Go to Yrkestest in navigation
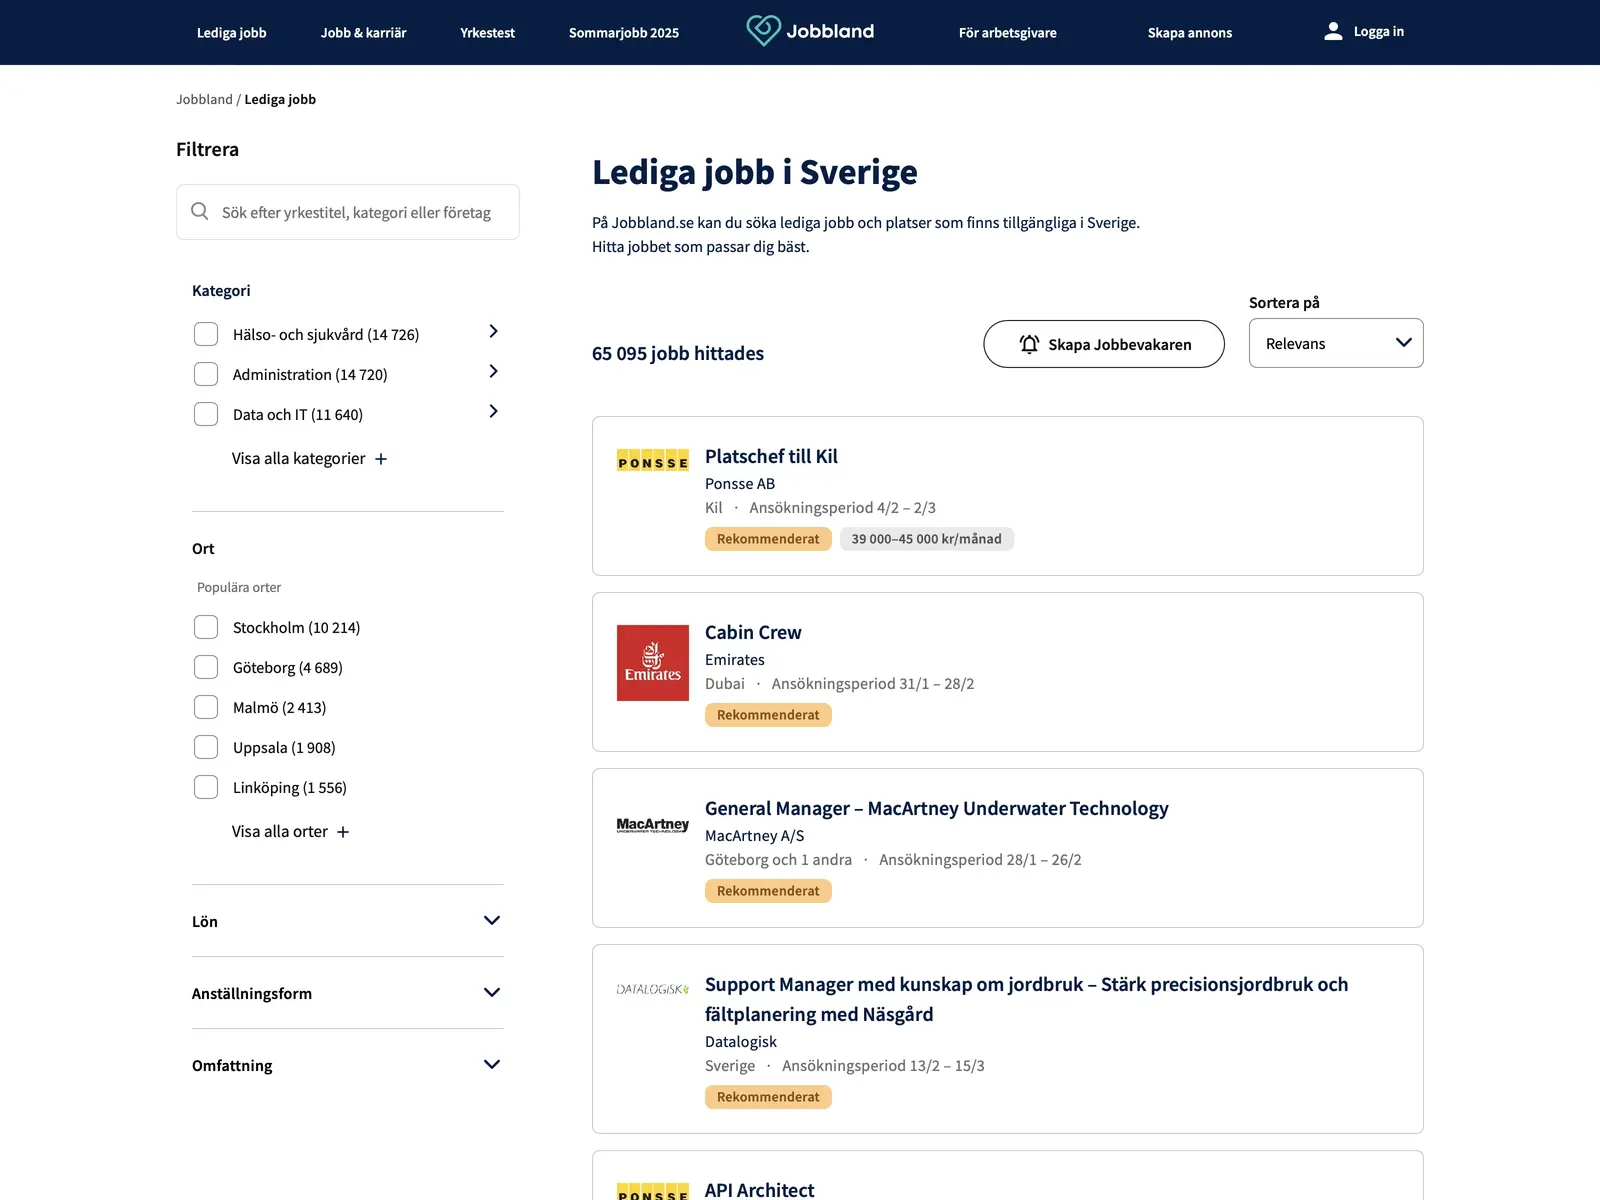The height and width of the screenshot is (1200, 1600). [487, 33]
